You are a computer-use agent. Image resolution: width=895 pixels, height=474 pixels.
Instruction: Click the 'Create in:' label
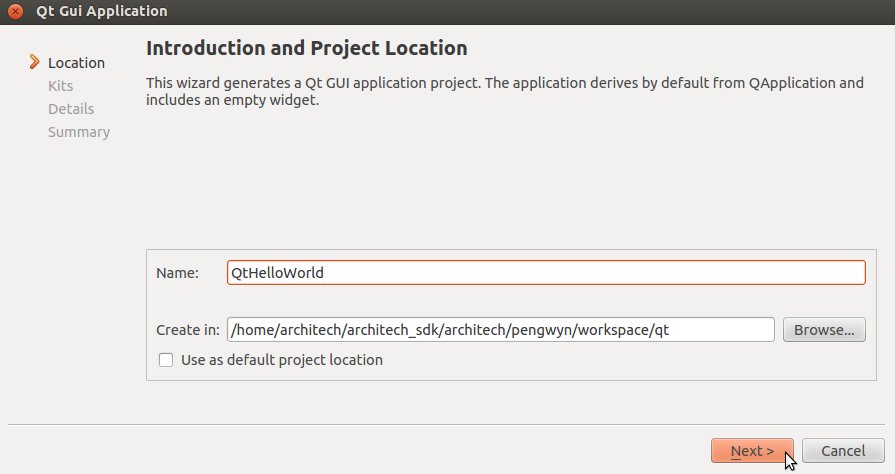pos(188,330)
